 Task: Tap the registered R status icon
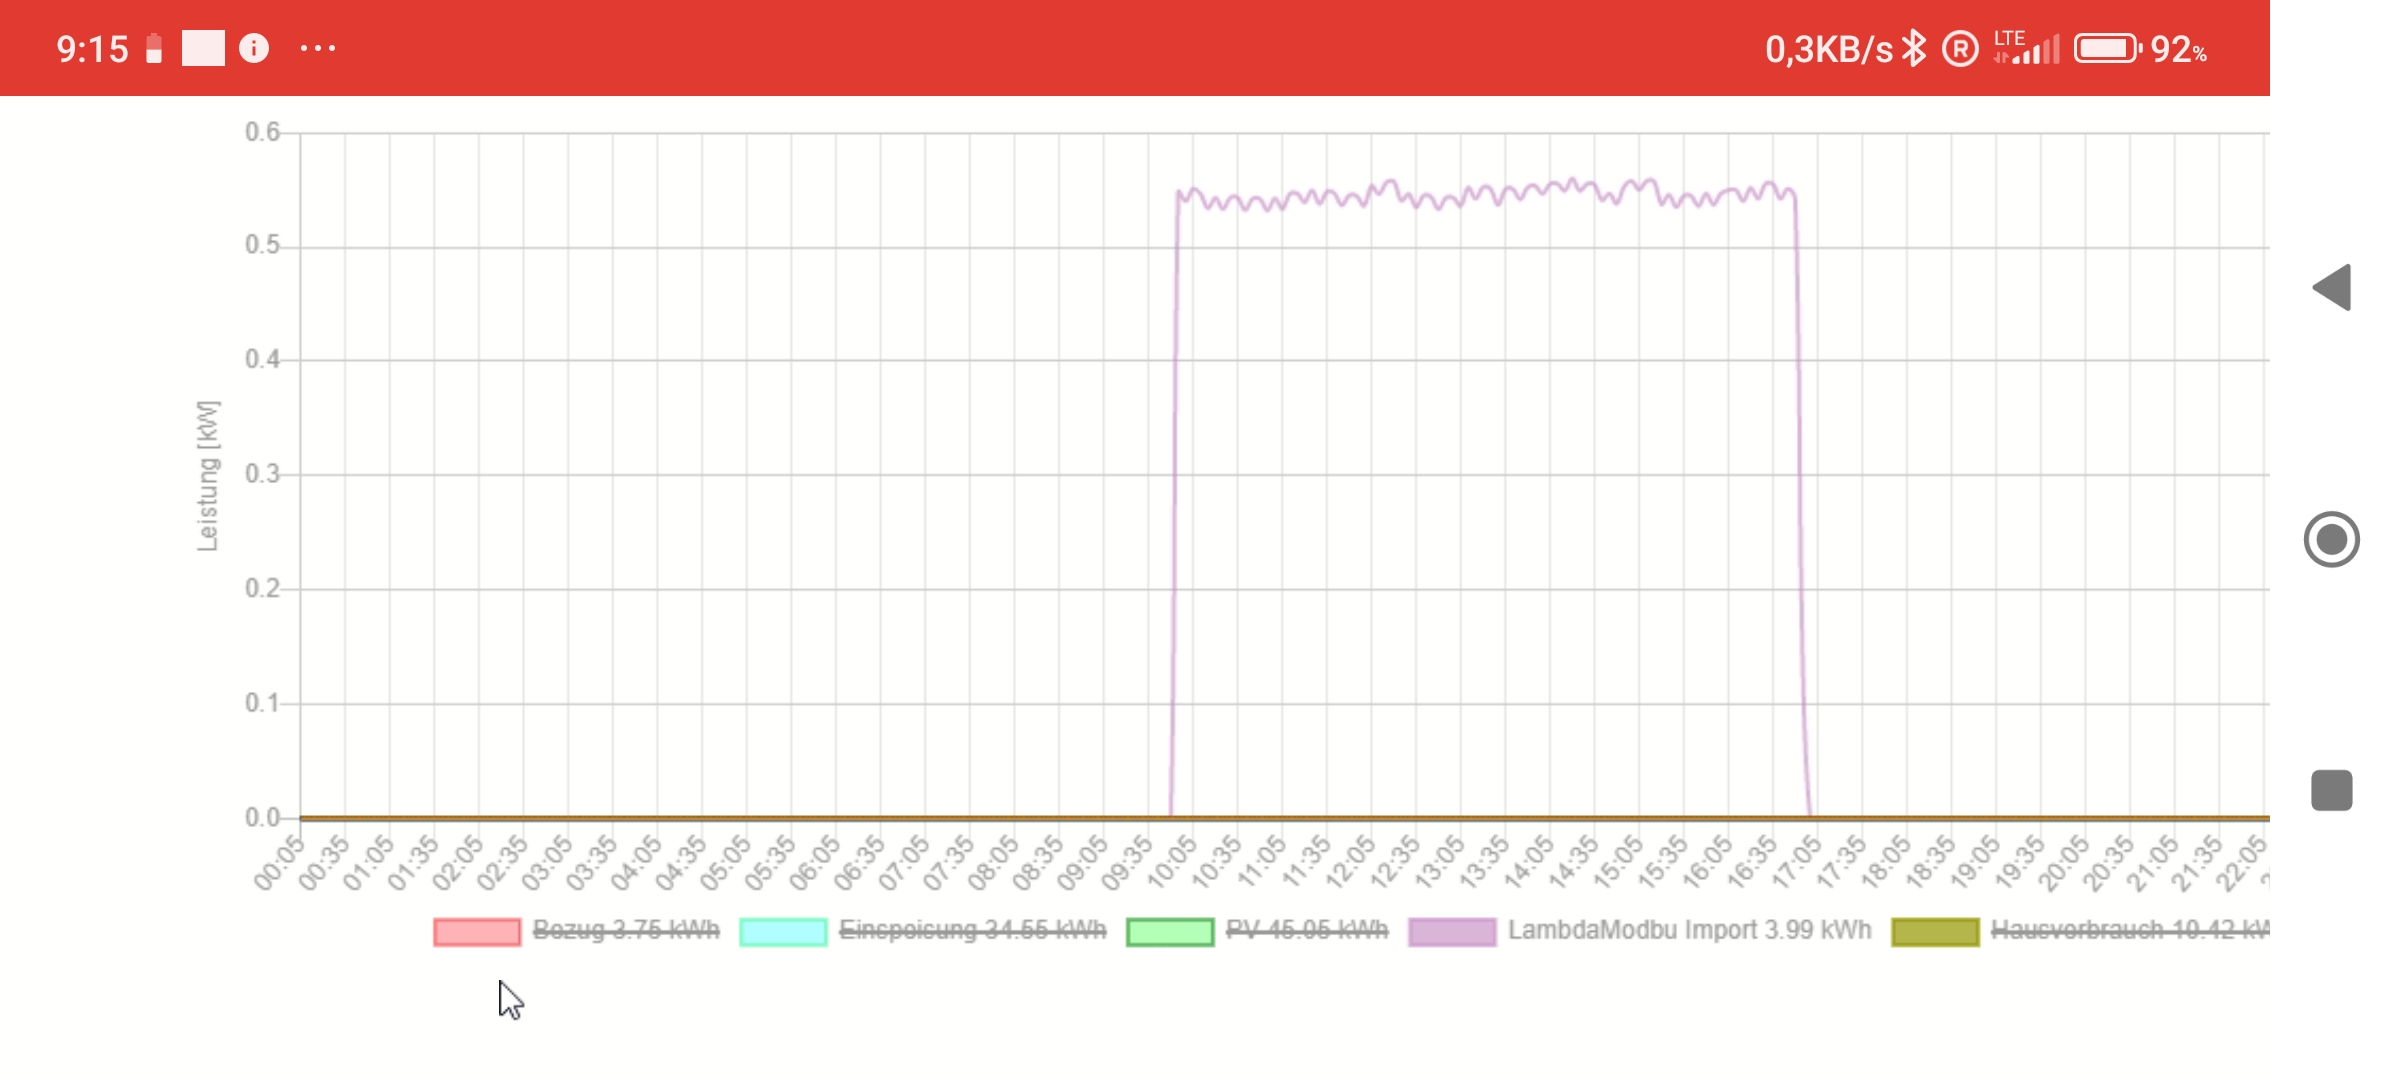pos(1960,48)
